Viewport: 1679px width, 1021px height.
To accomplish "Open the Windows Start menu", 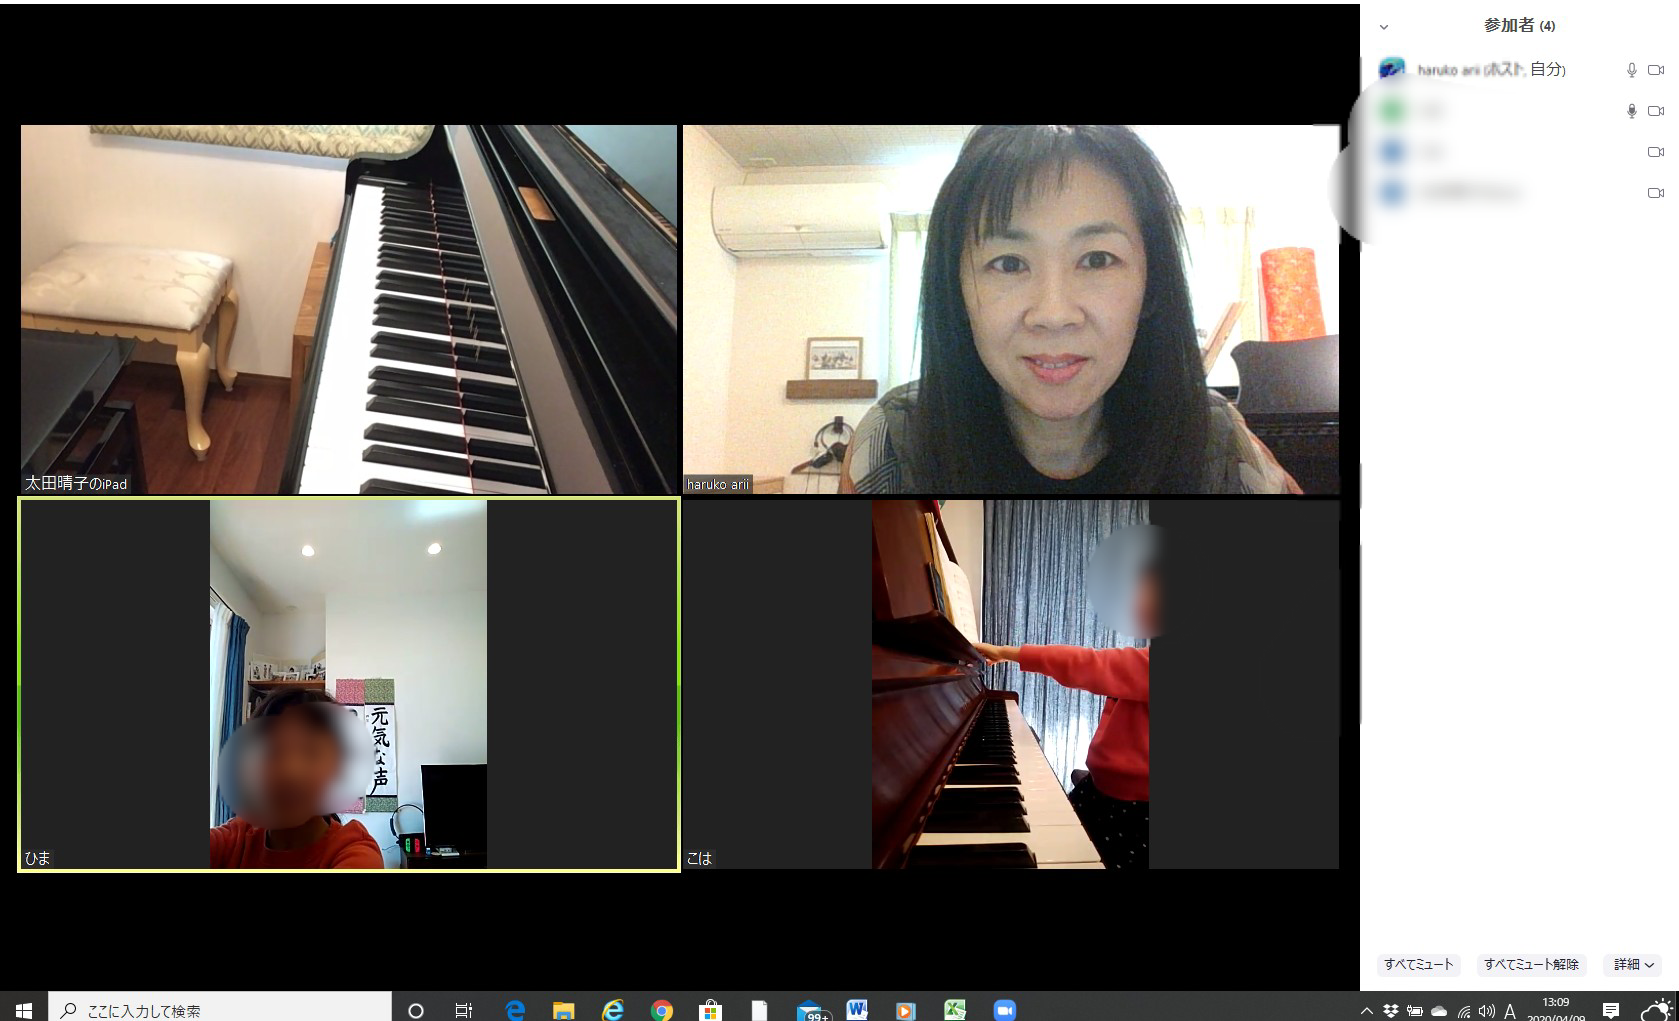I will (24, 1010).
